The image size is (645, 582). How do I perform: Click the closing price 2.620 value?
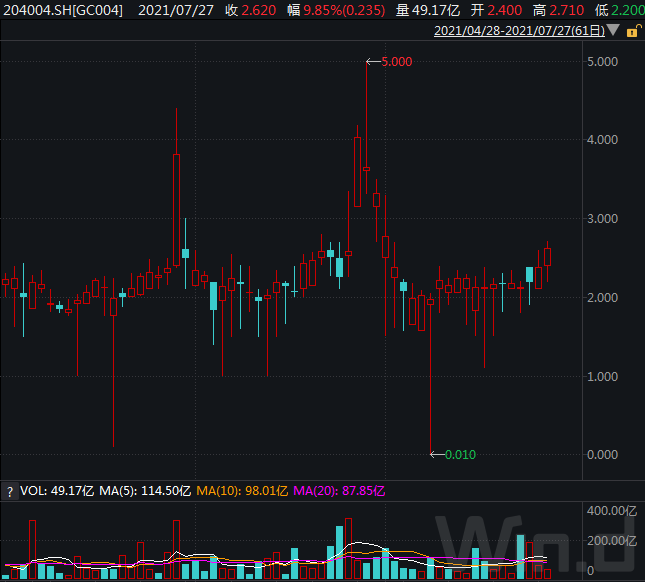click(259, 10)
